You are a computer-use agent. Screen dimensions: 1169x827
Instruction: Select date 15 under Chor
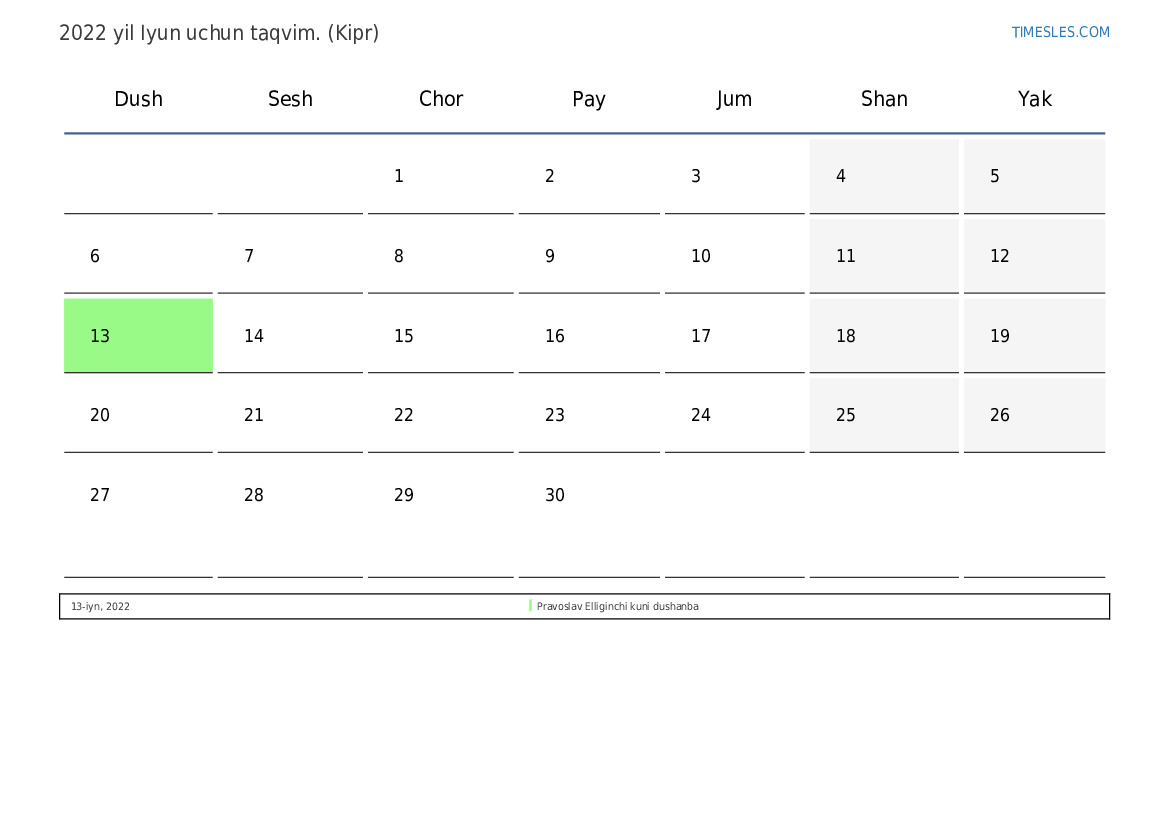click(440, 336)
